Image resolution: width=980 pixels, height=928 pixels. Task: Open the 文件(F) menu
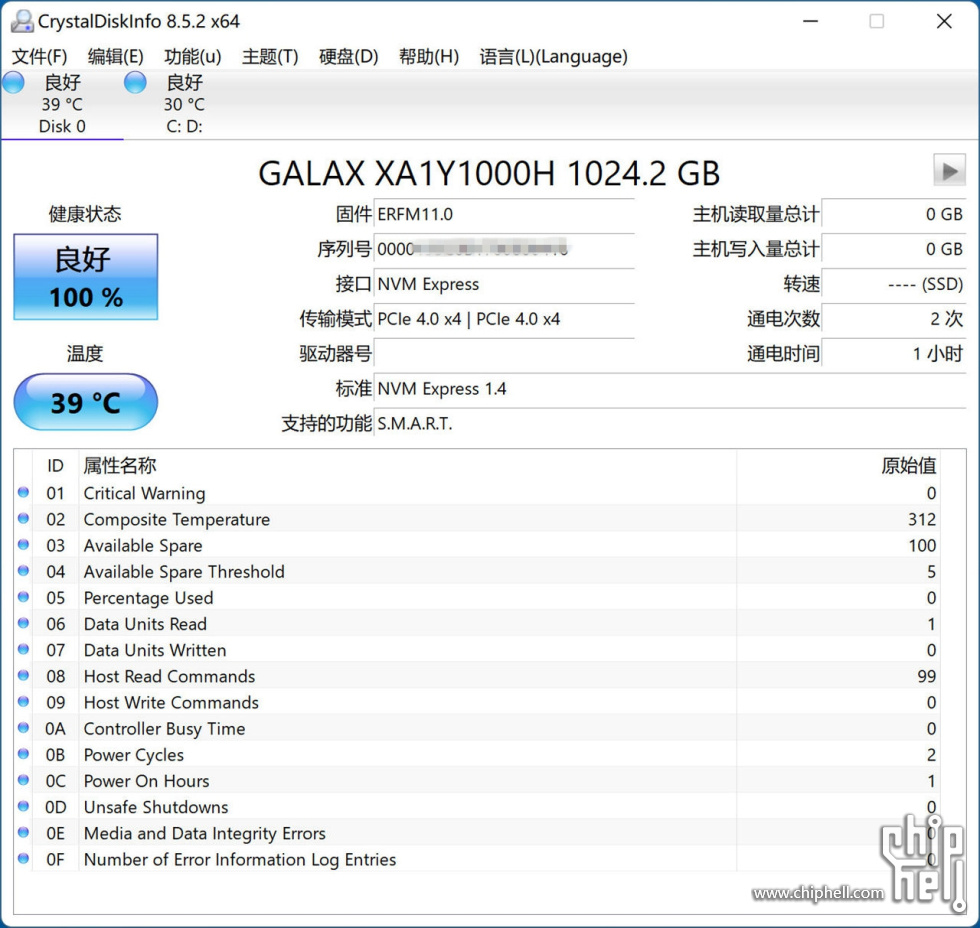(x=39, y=57)
